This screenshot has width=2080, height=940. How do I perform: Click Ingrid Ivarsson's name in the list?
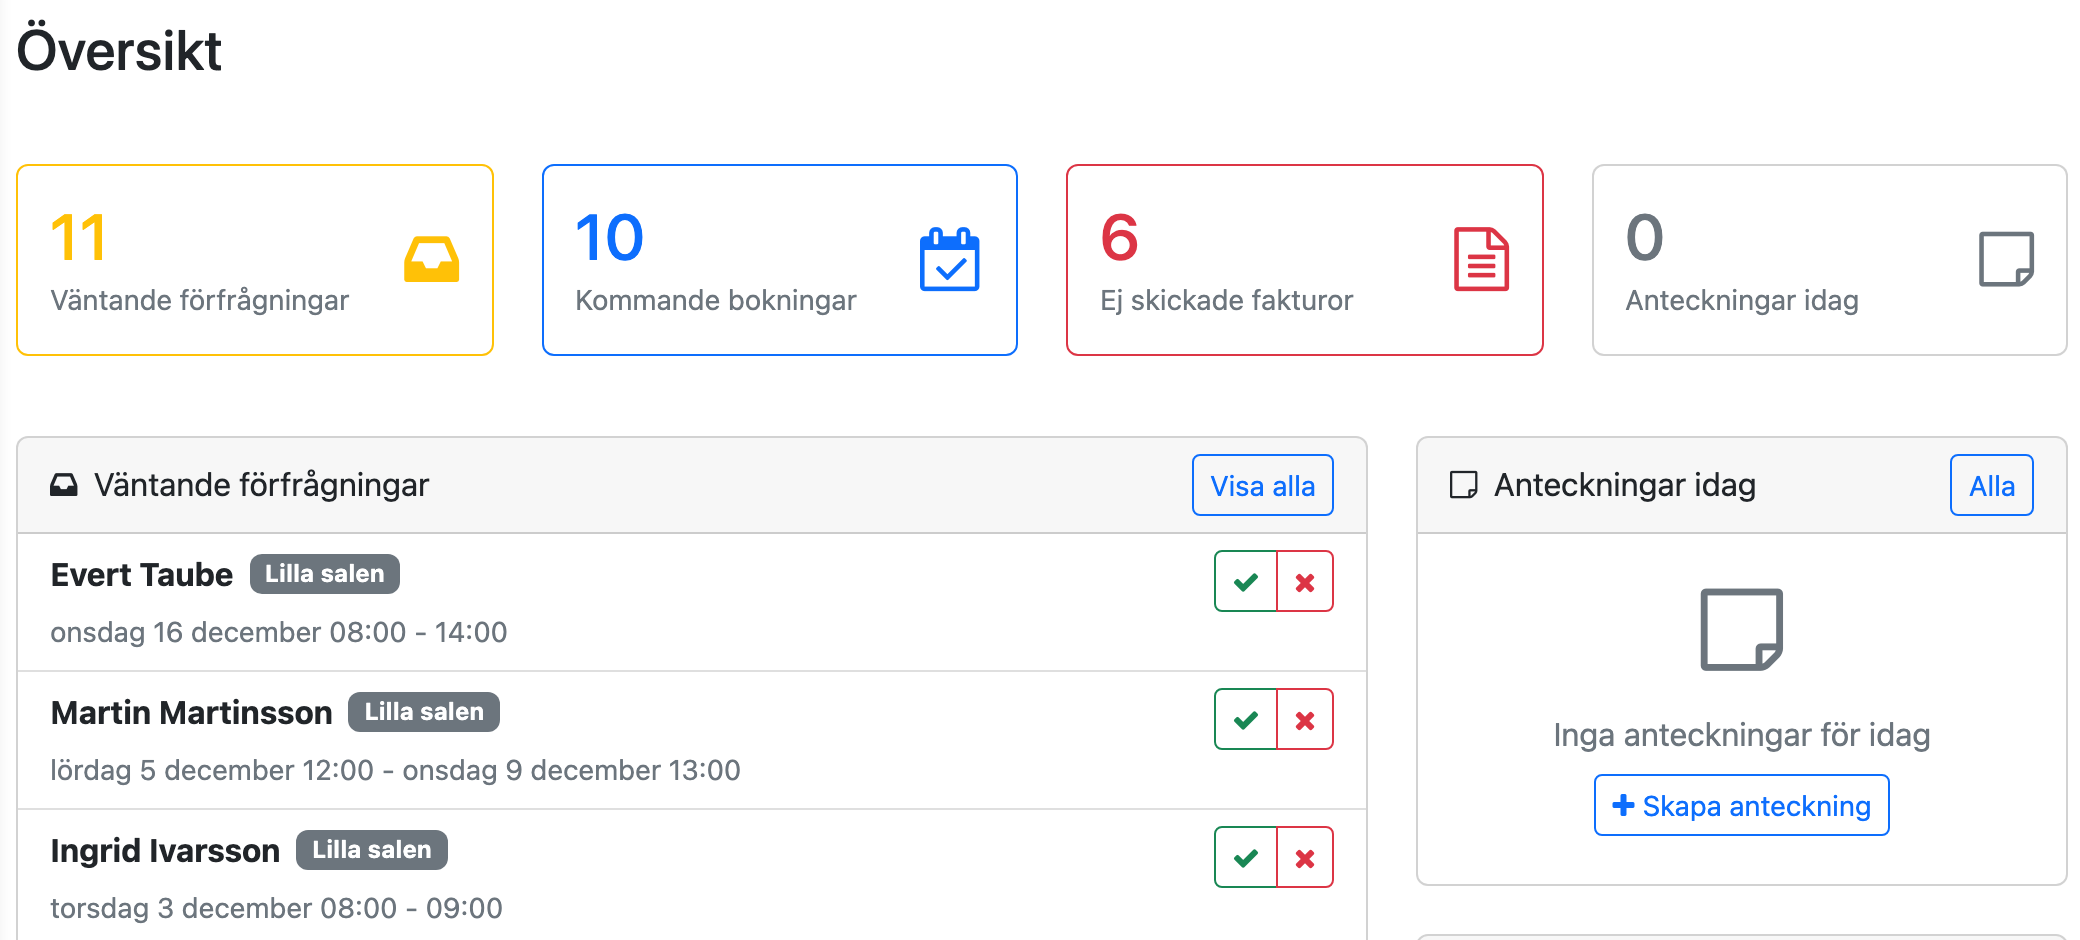pos(165,851)
